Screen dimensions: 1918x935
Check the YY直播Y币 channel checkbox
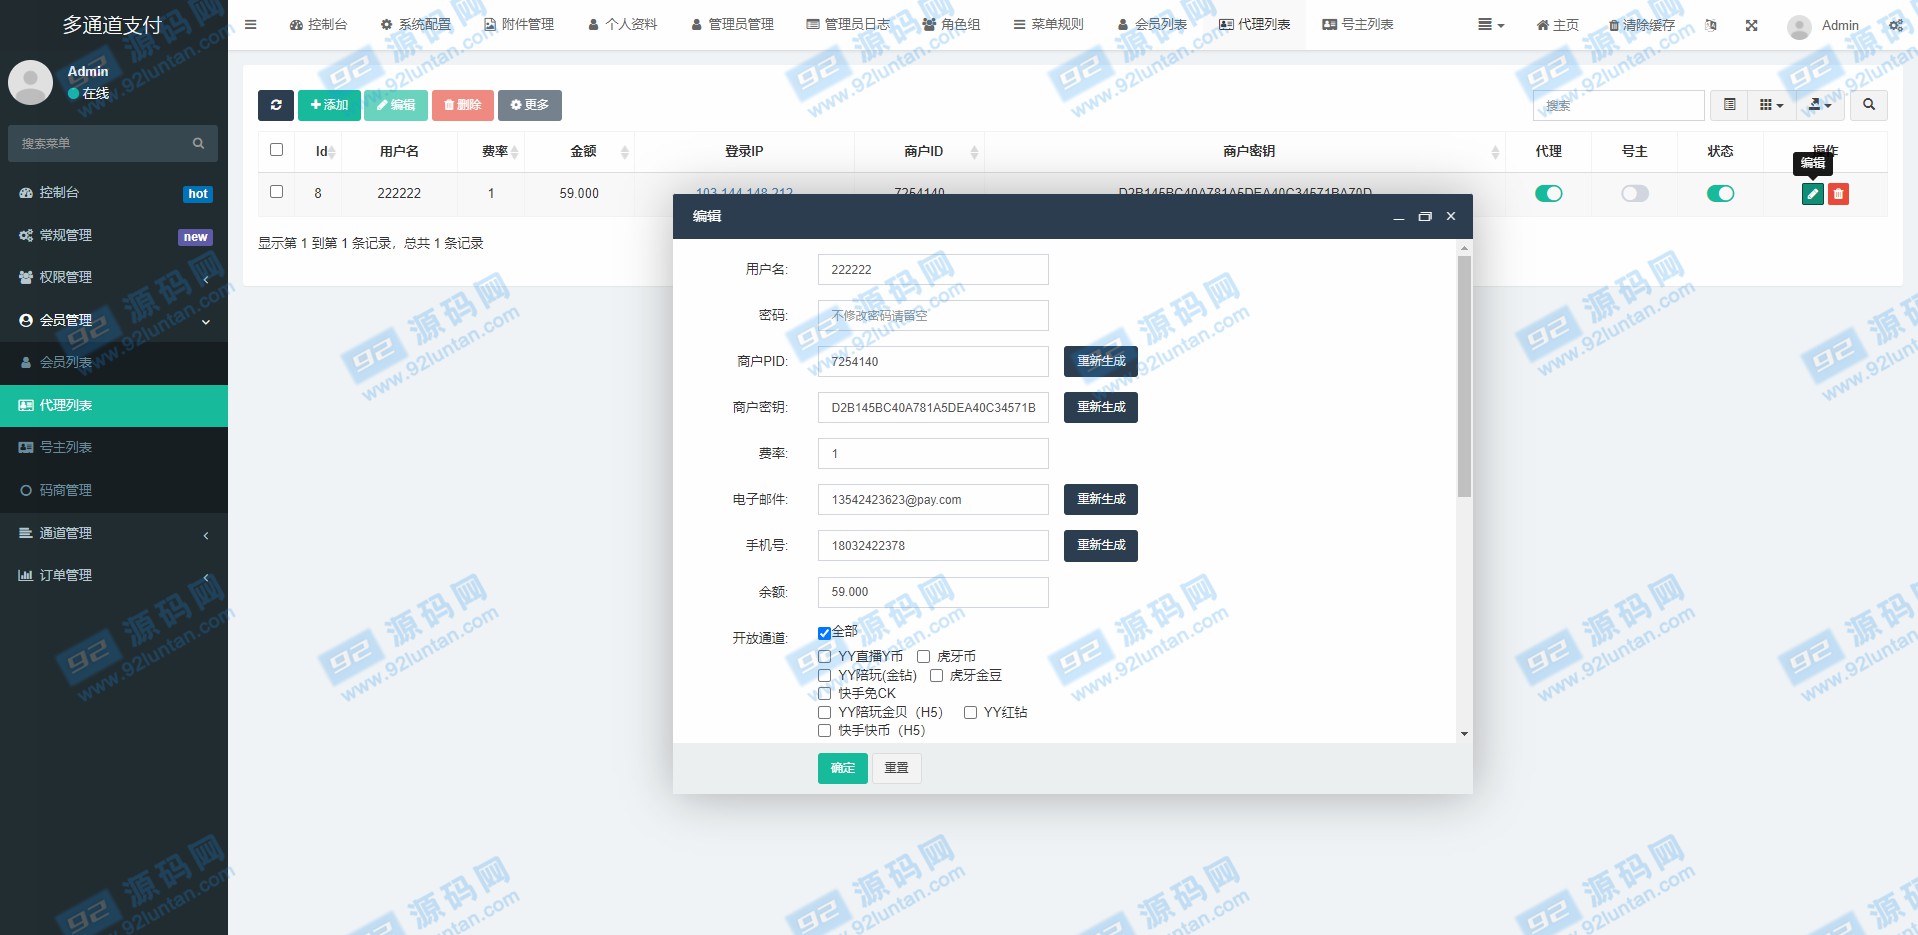[824, 657]
